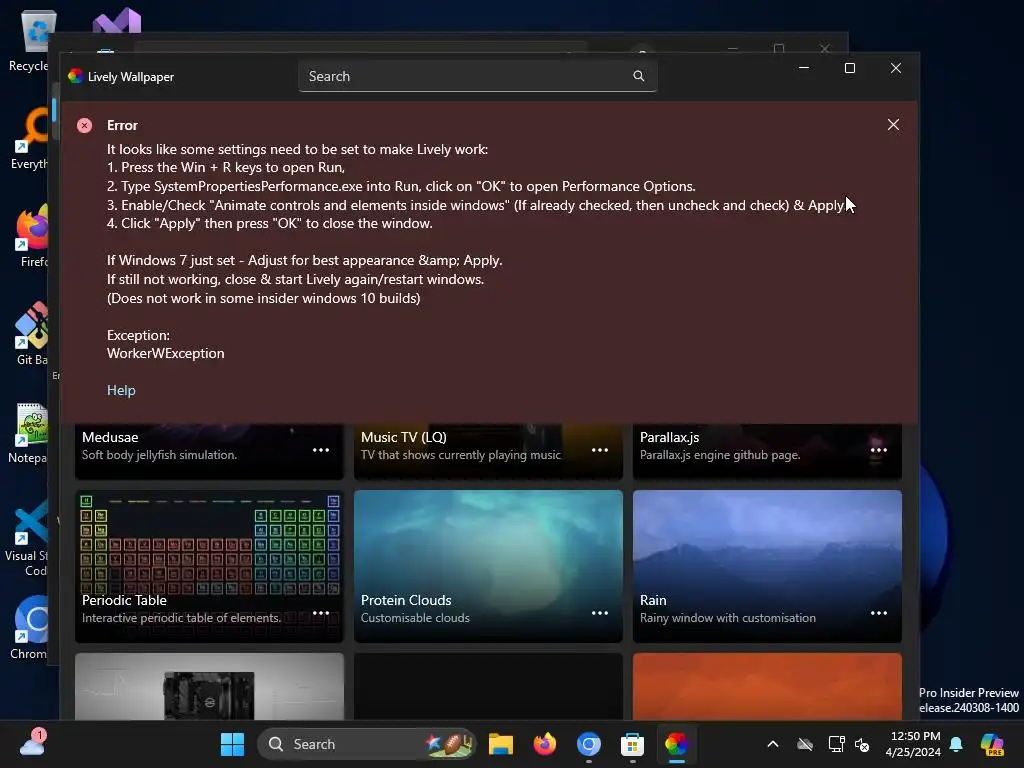Open the Help link in the error message
1024x768 pixels.
(121, 390)
